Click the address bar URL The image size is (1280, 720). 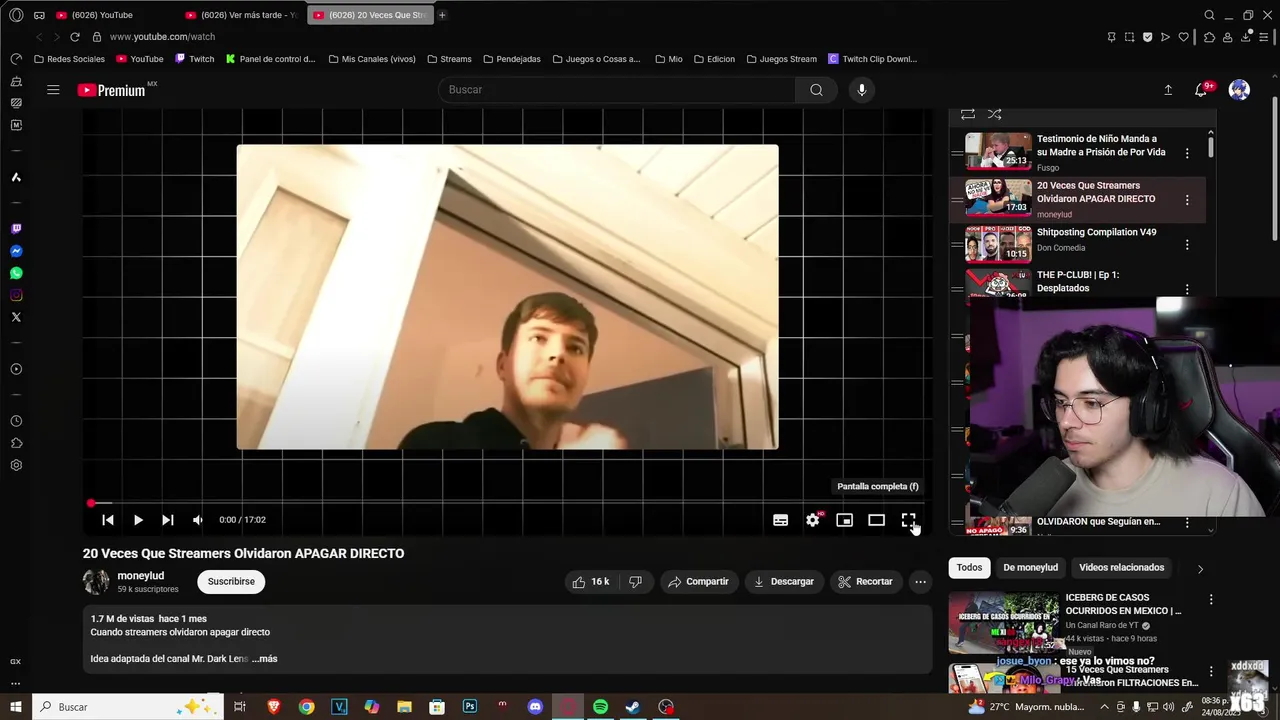(162, 37)
